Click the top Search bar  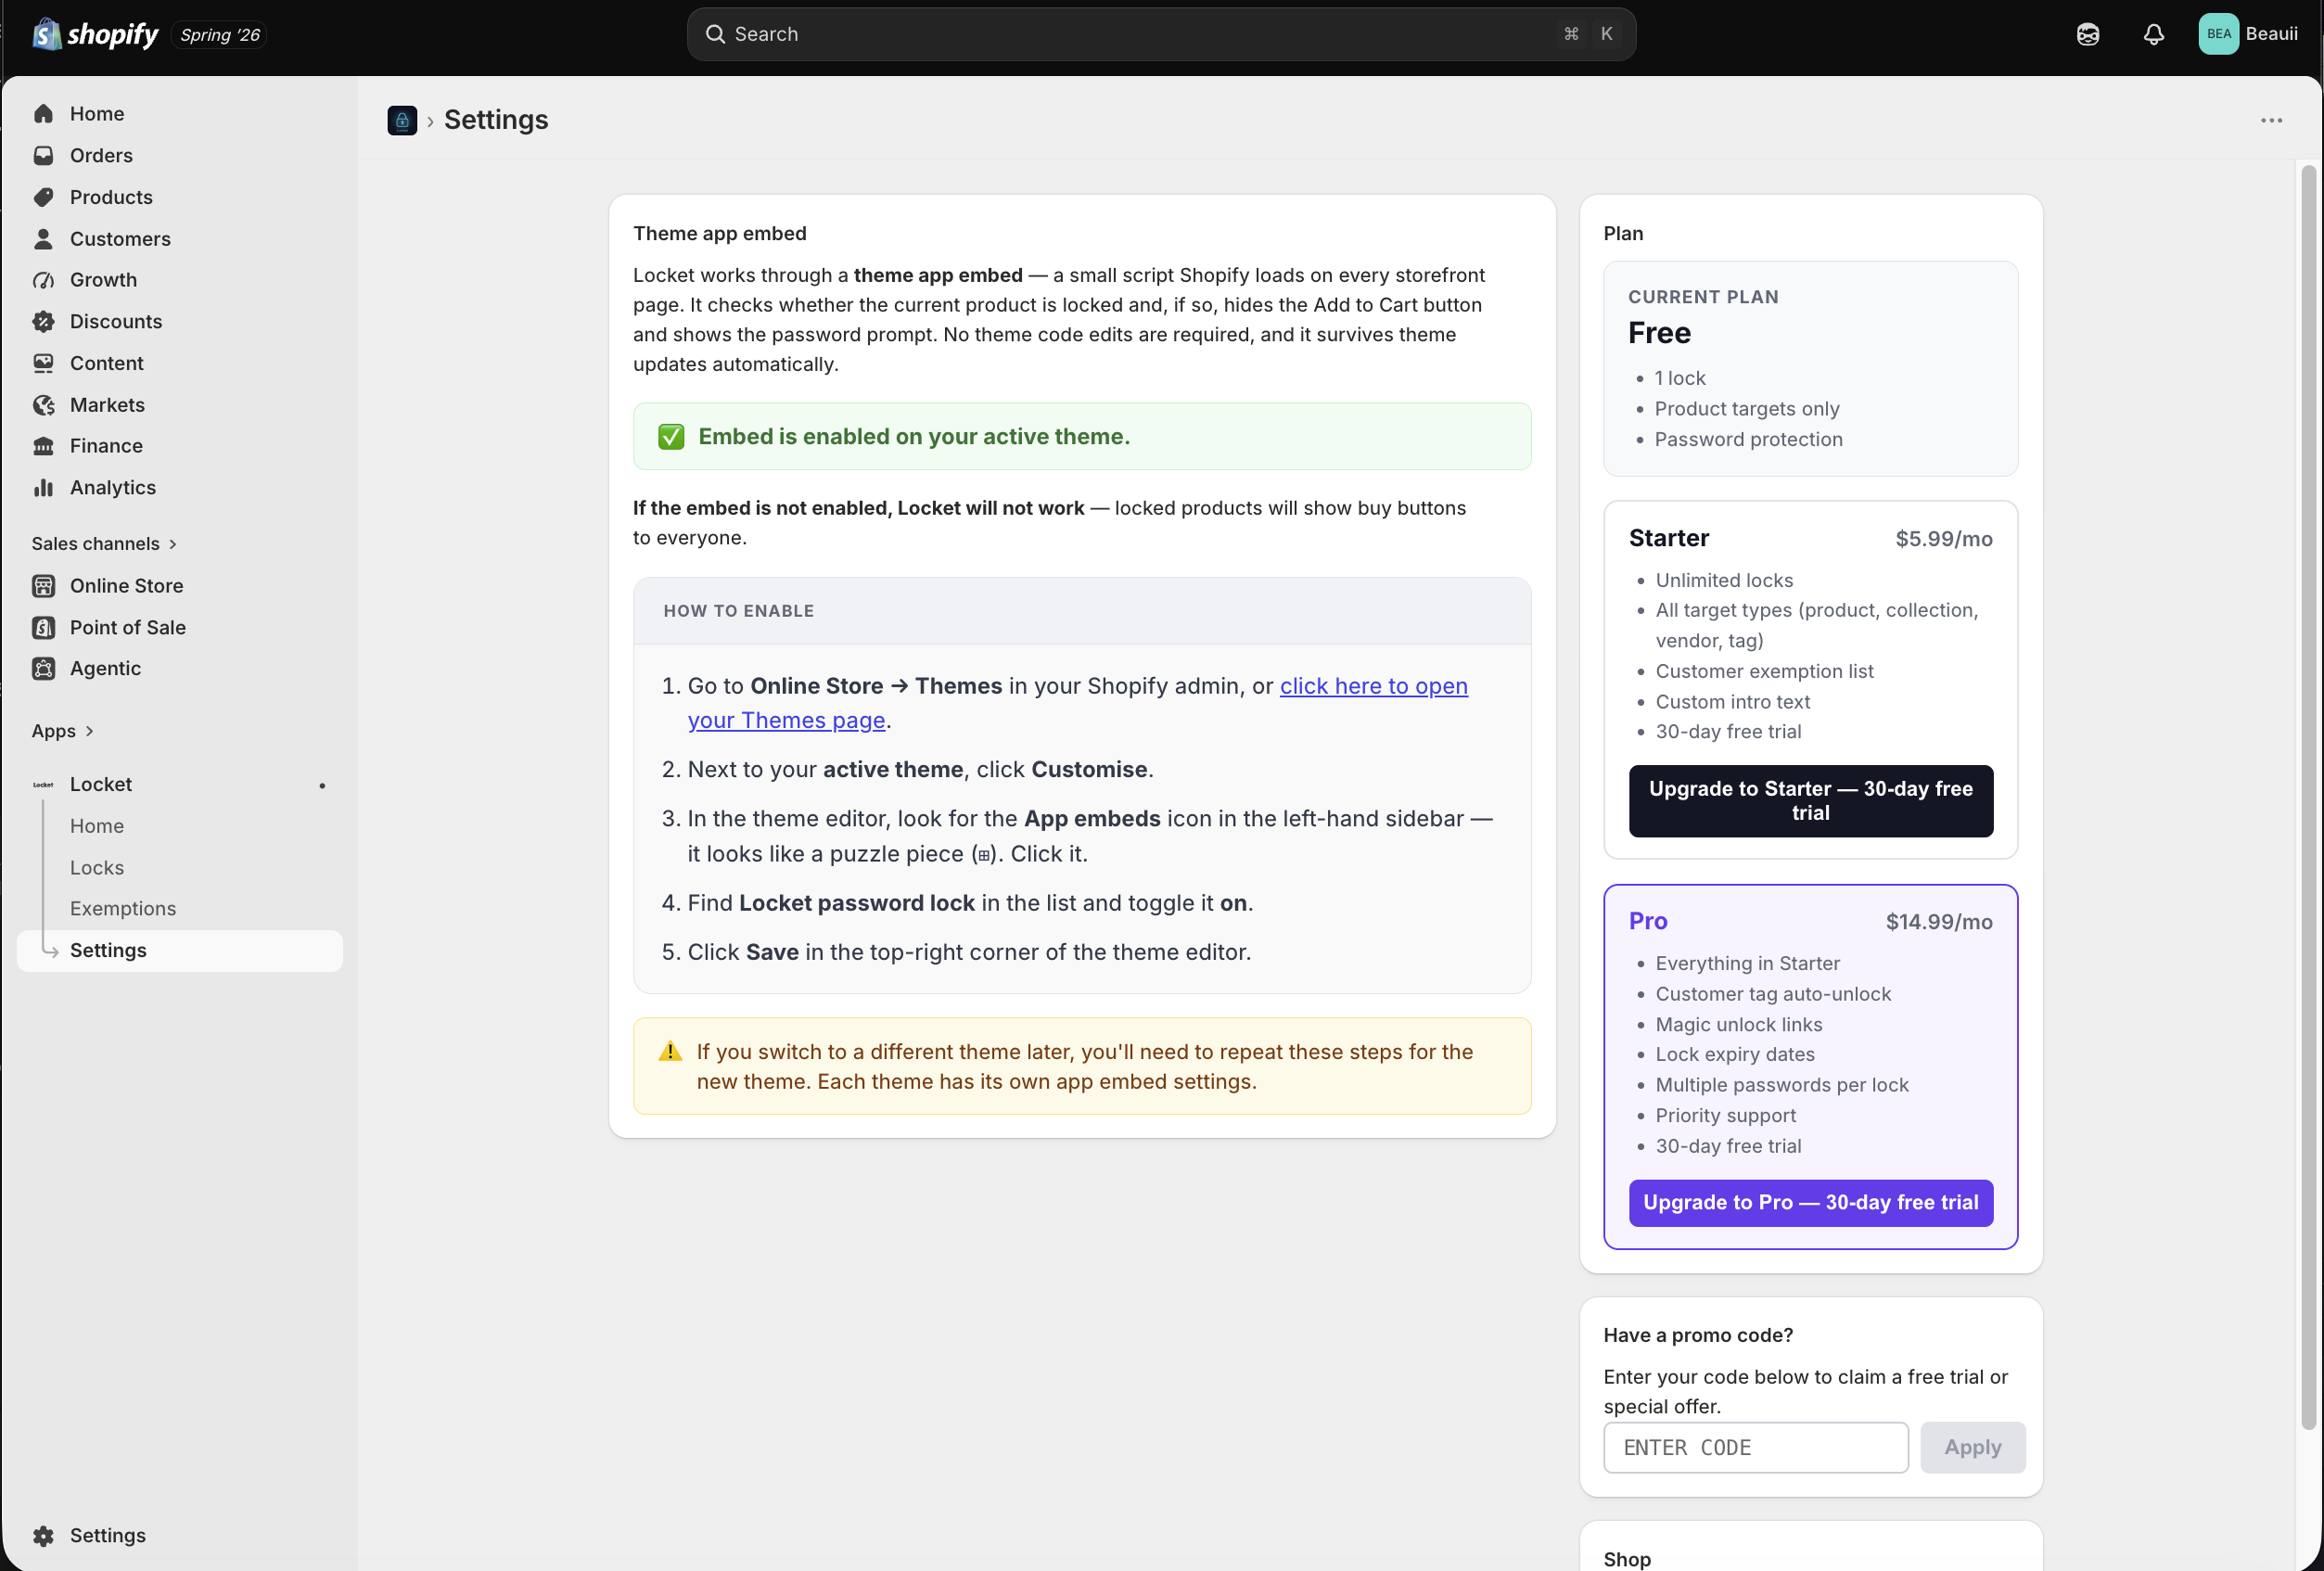pos(1161,34)
